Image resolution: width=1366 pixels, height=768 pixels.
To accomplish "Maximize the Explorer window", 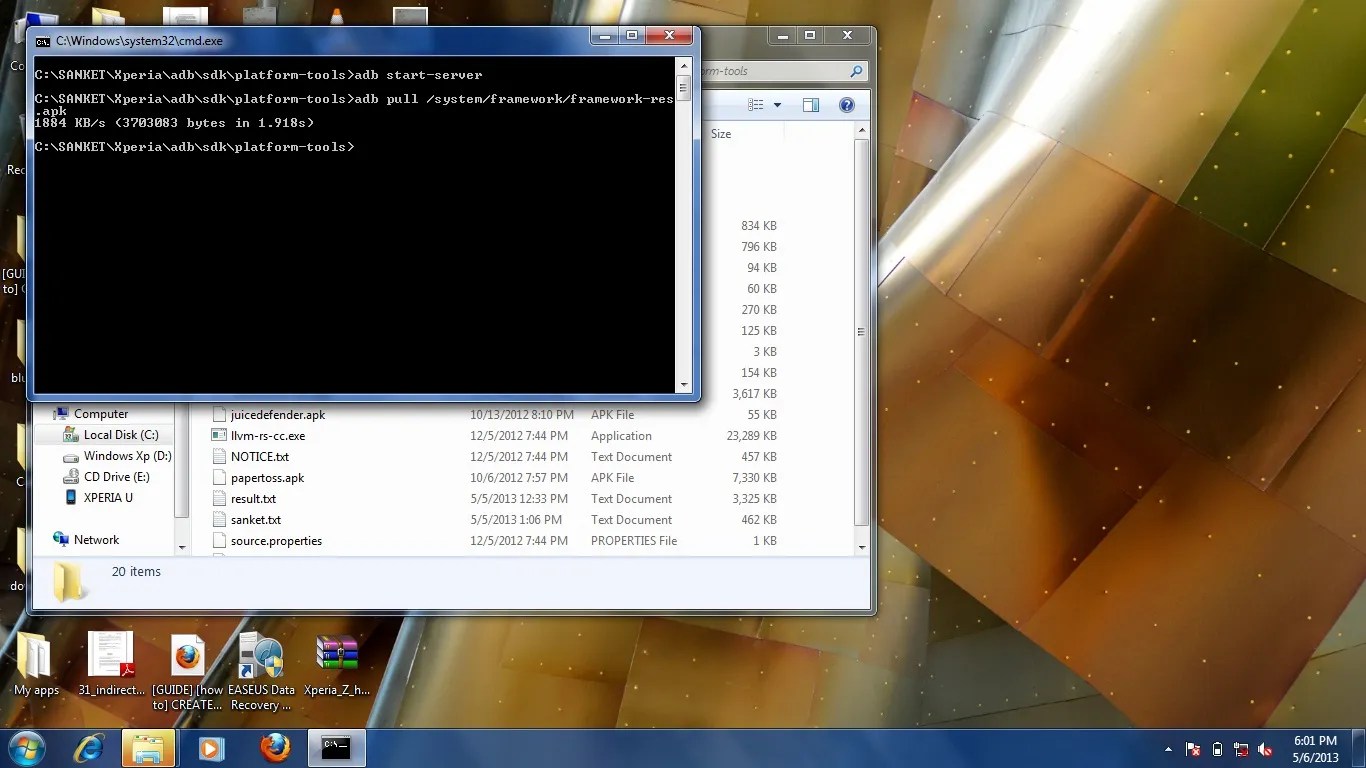I will tap(810, 35).
